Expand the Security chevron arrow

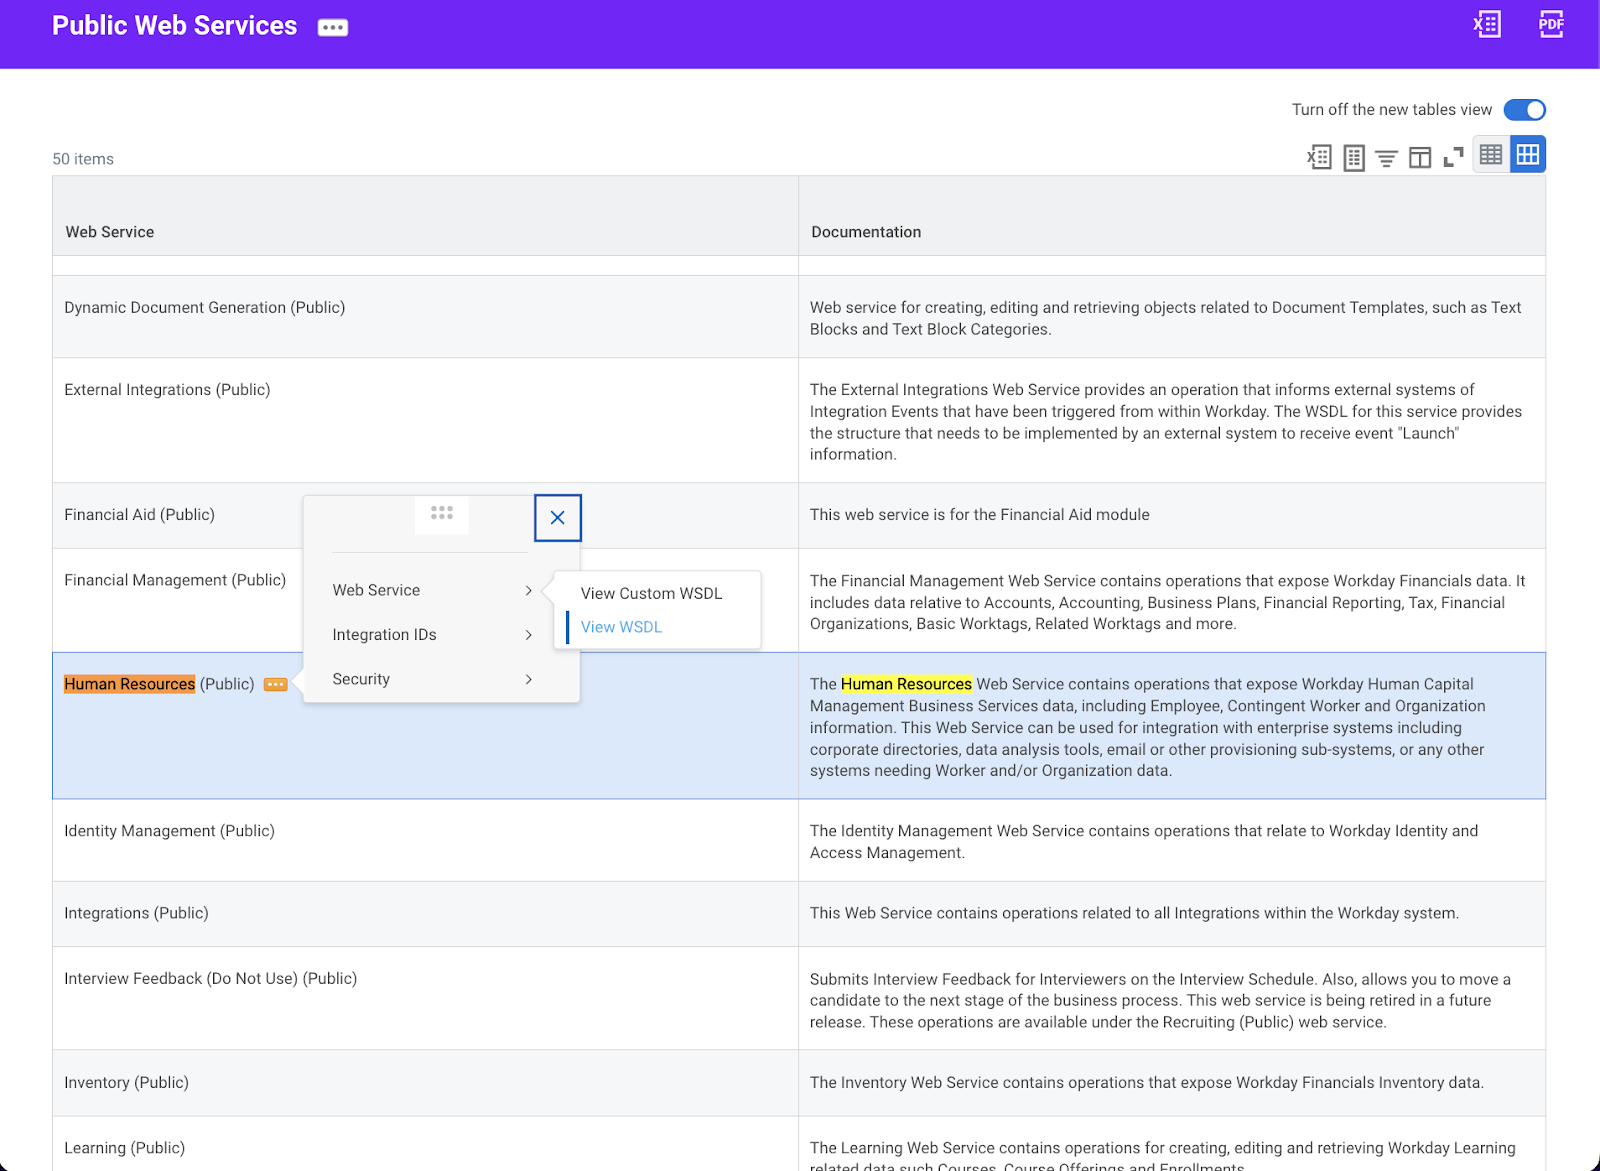coord(529,679)
